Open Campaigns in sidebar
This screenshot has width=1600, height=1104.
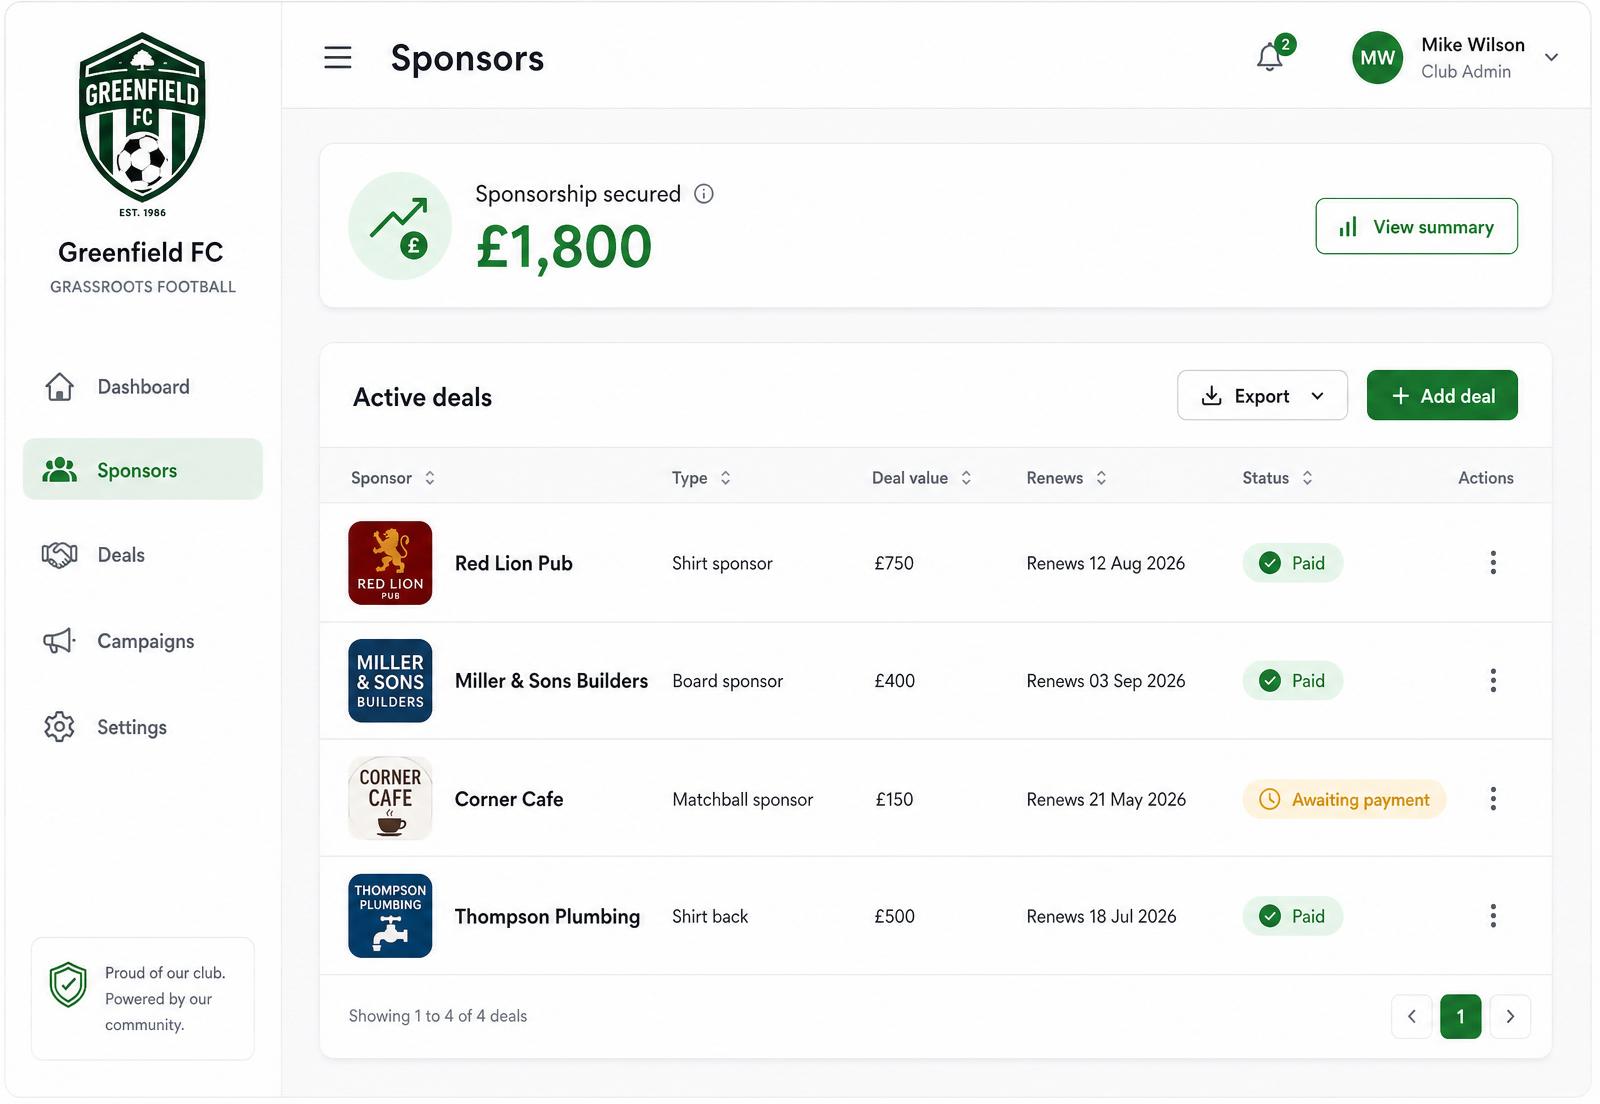143,641
